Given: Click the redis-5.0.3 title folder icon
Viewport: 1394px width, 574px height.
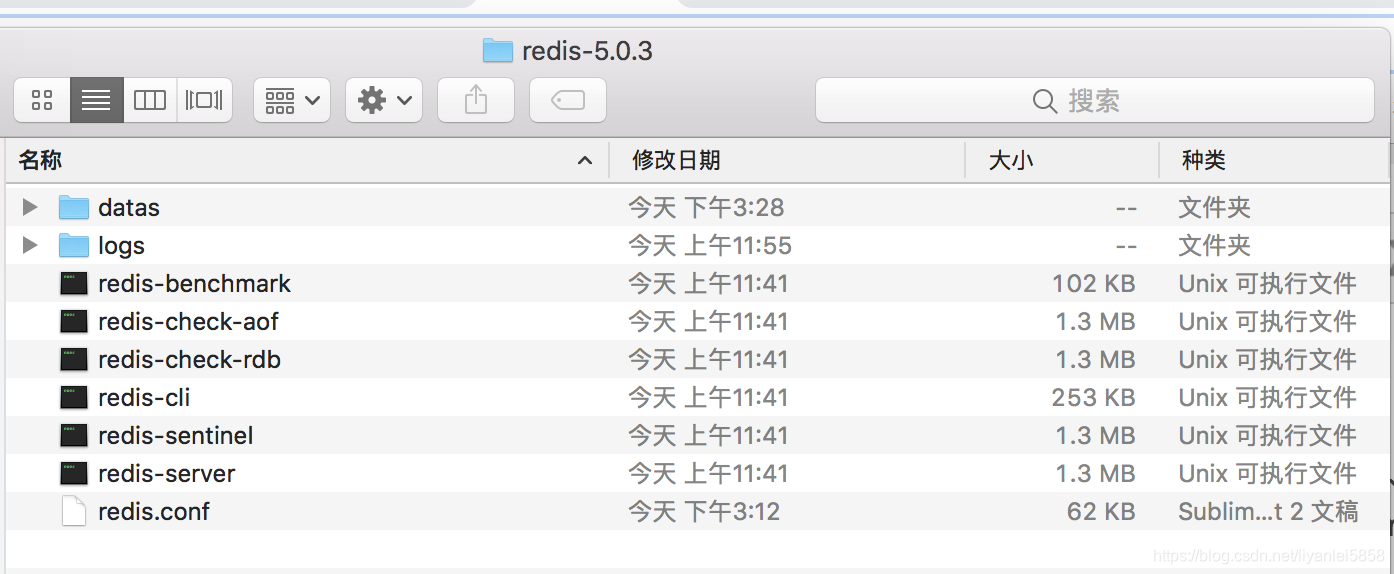Looking at the screenshot, I should point(497,50).
